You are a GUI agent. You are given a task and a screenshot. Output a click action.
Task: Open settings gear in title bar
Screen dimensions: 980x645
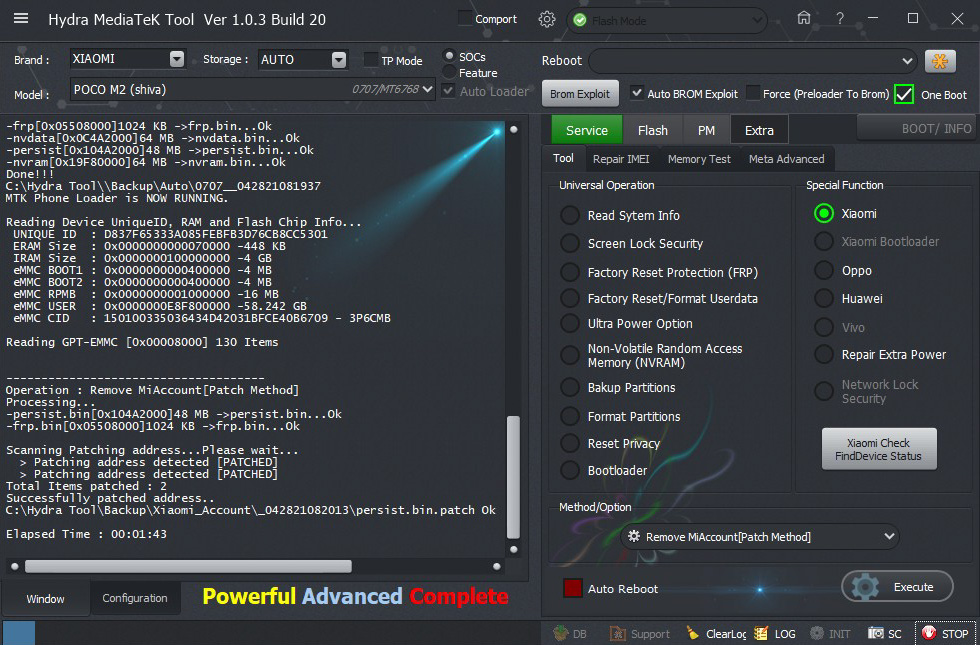click(x=547, y=19)
